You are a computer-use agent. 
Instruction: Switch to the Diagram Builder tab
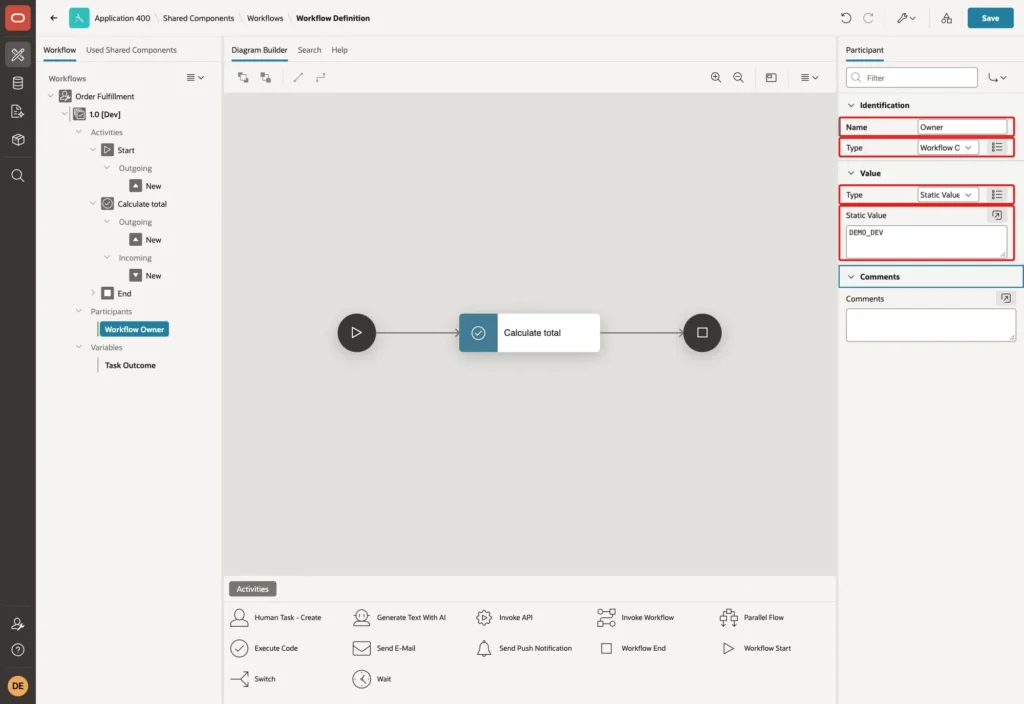click(259, 50)
